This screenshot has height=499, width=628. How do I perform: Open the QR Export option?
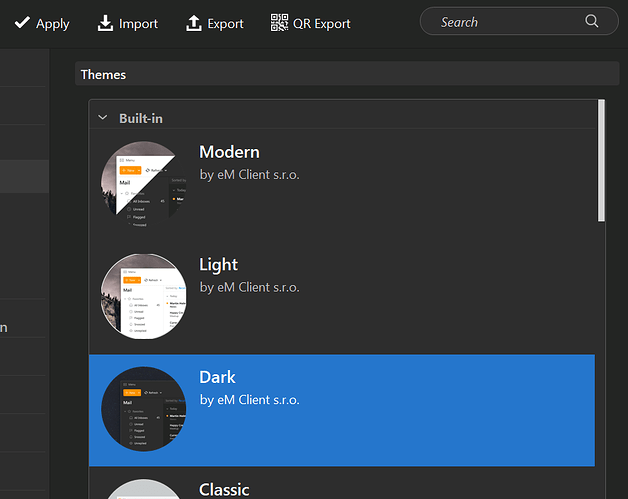point(311,23)
